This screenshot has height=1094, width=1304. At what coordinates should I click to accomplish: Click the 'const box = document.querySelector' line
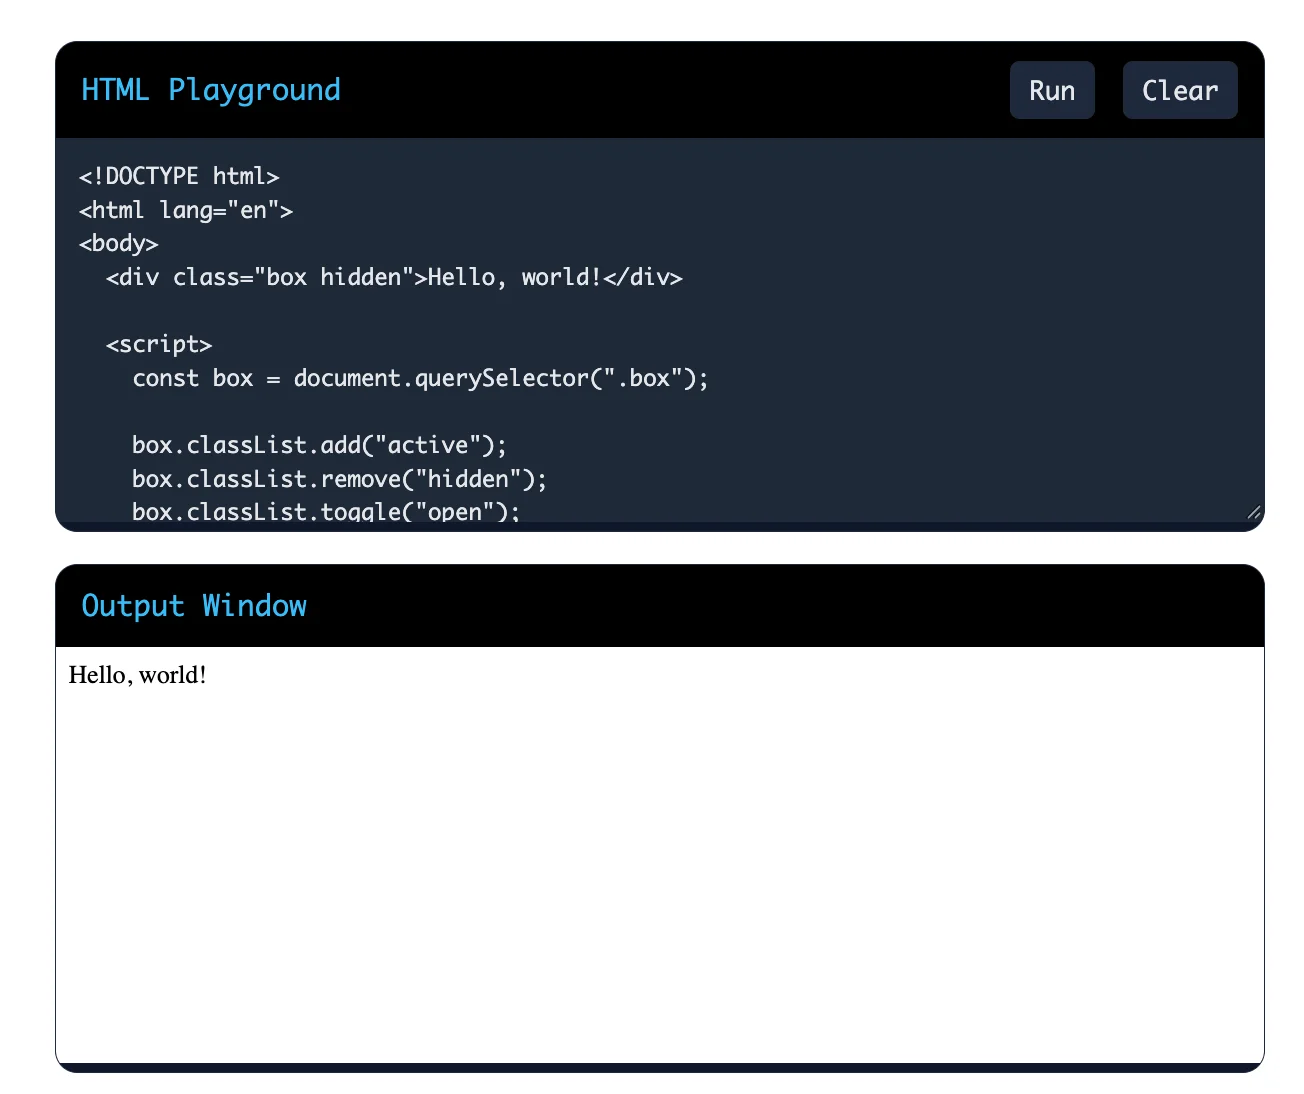click(x=420, y=378)
